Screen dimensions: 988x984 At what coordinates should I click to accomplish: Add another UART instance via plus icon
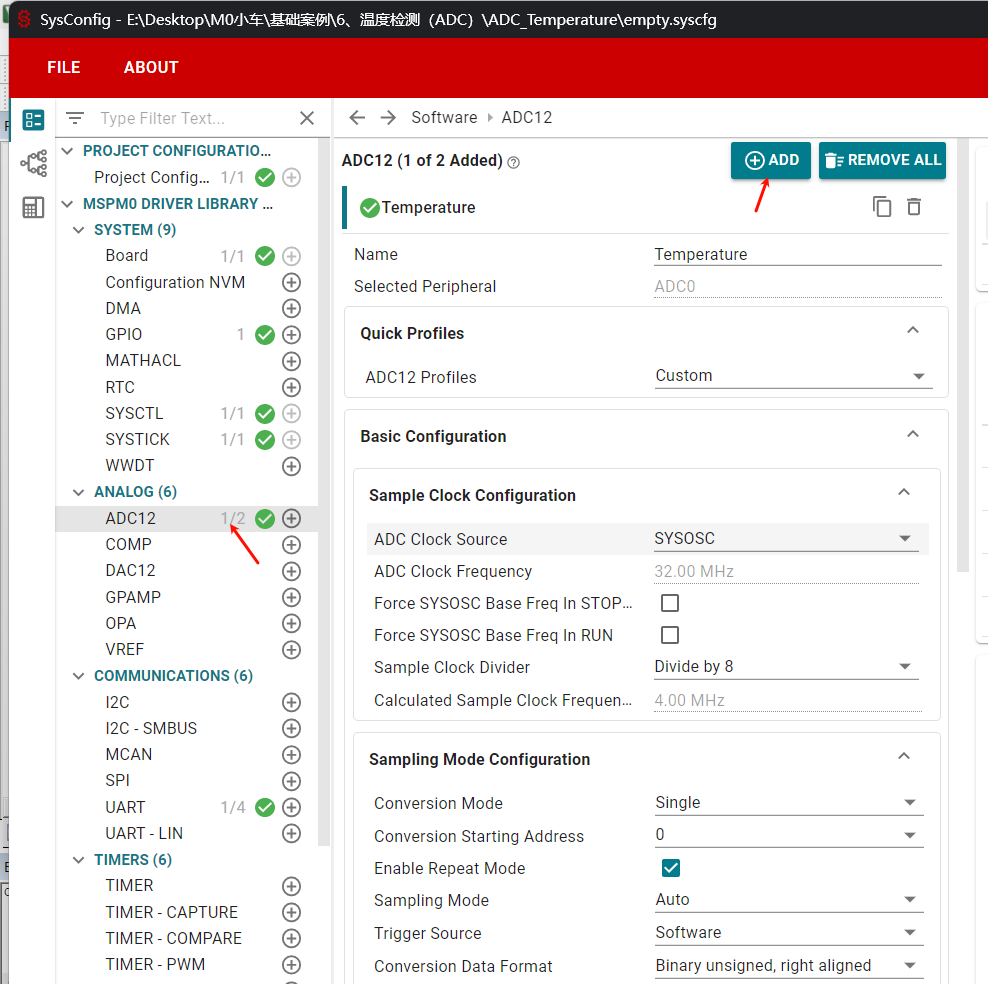(291, 807)
